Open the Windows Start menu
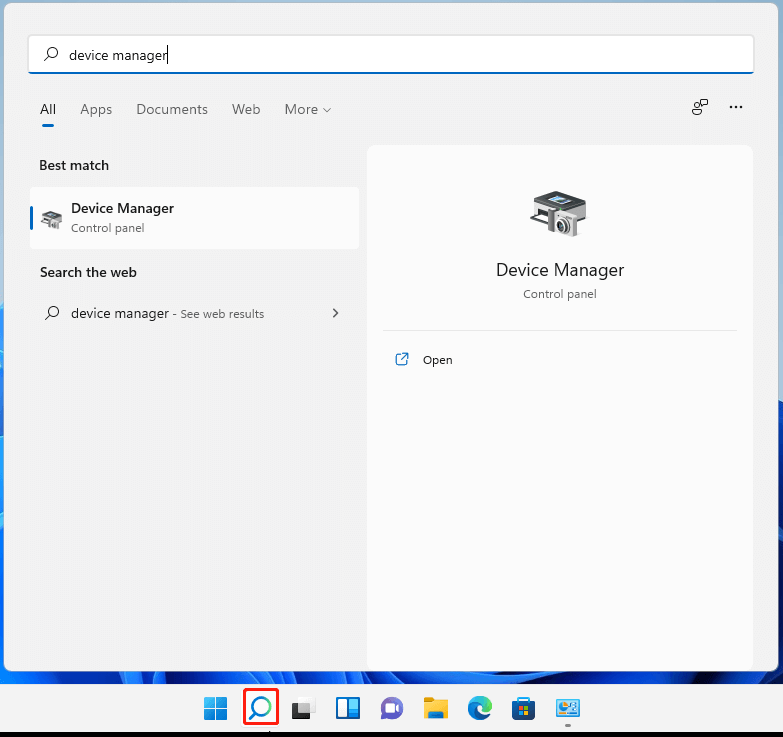Viewport: 783px width, 737px height. 215,709
